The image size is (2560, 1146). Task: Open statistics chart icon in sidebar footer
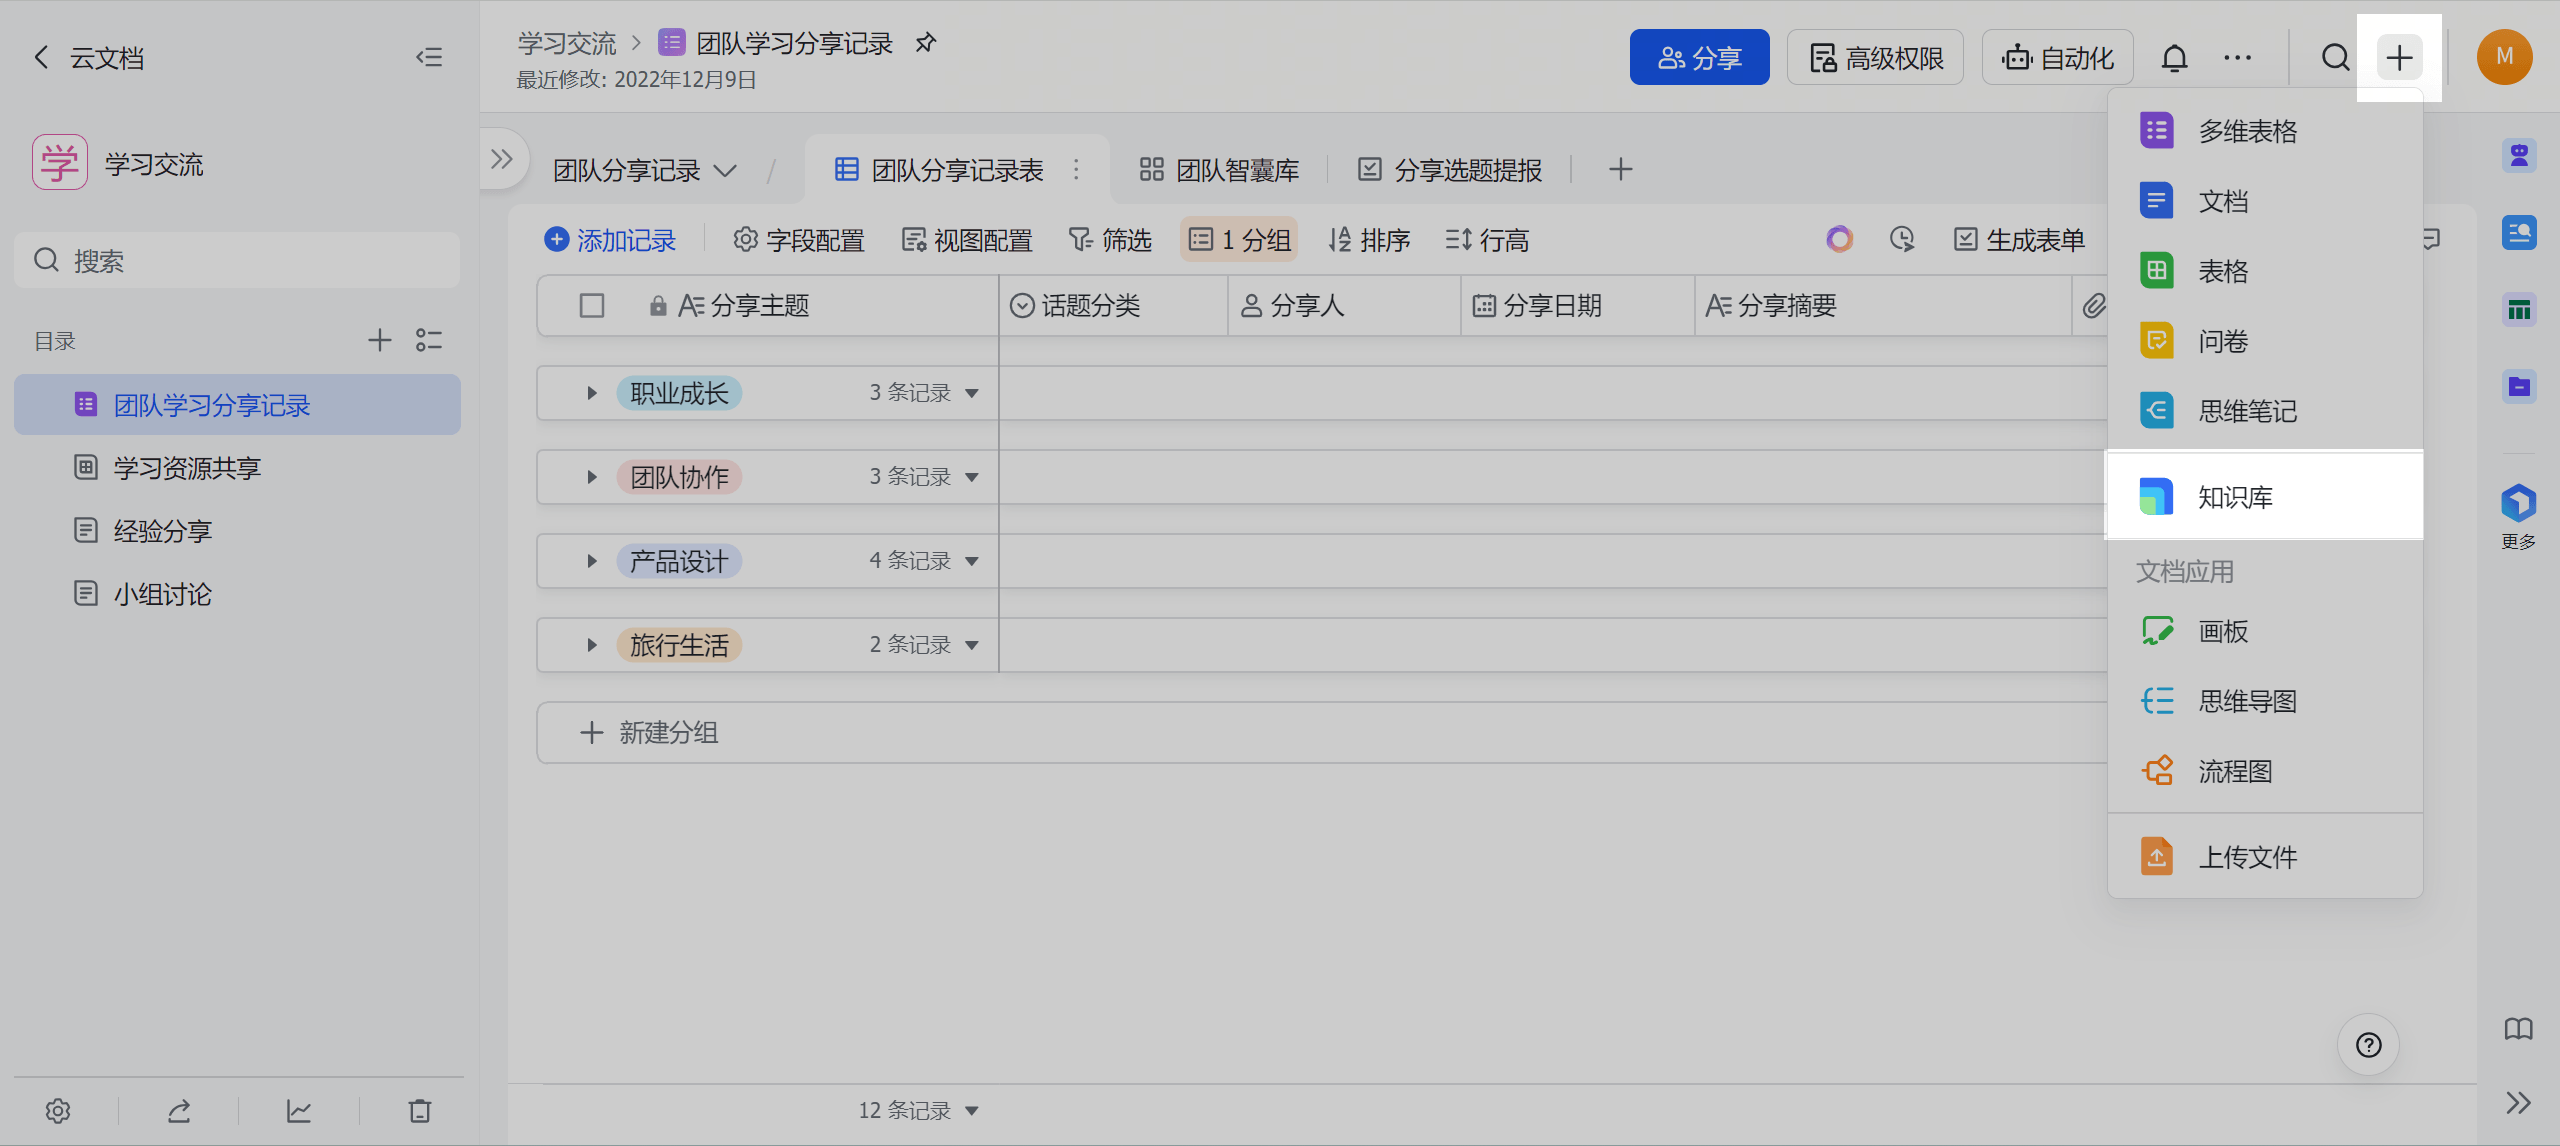299,1111
